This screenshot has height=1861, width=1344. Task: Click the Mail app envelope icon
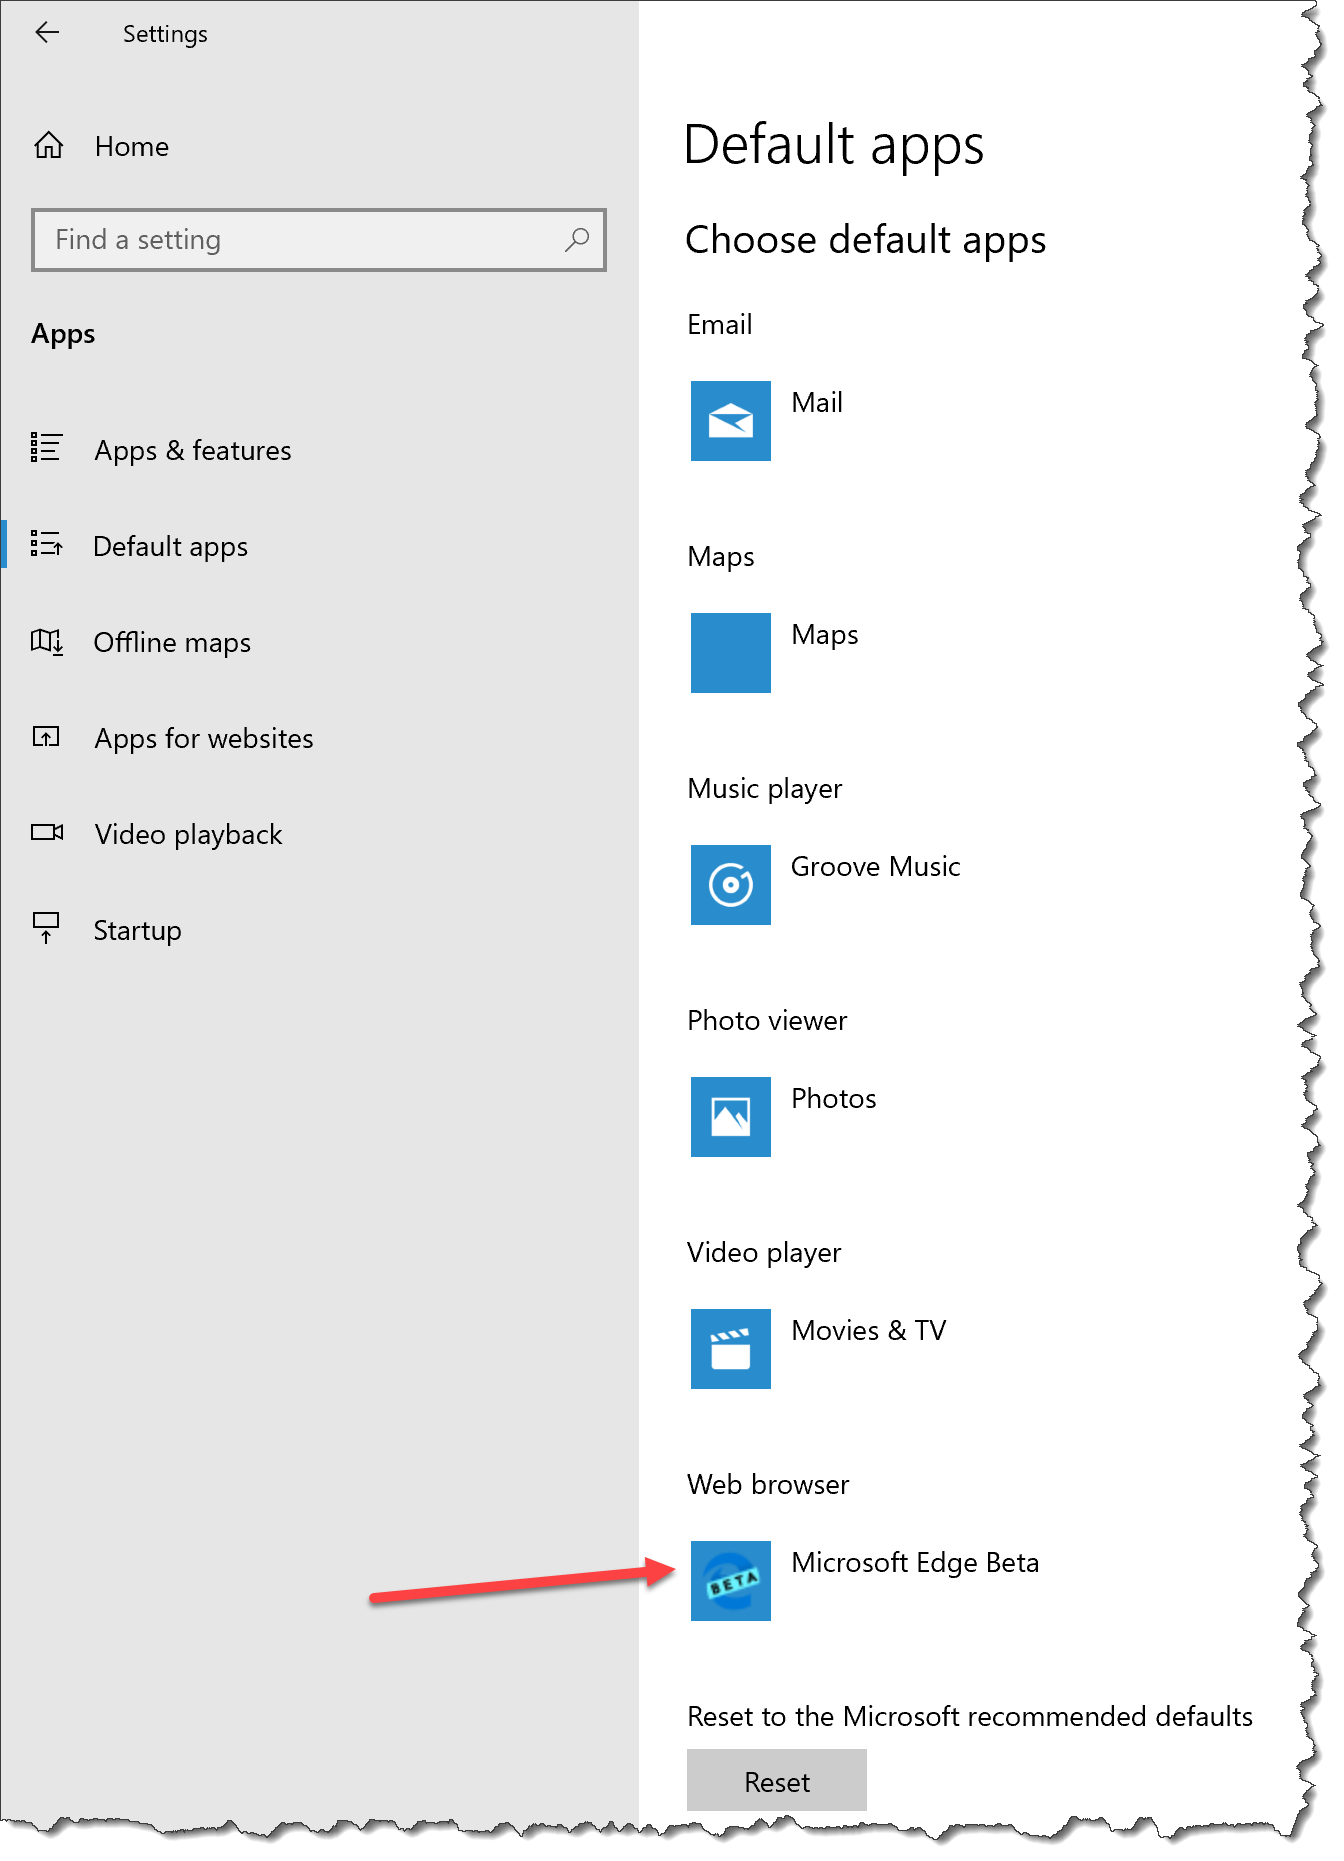point(730,421)
